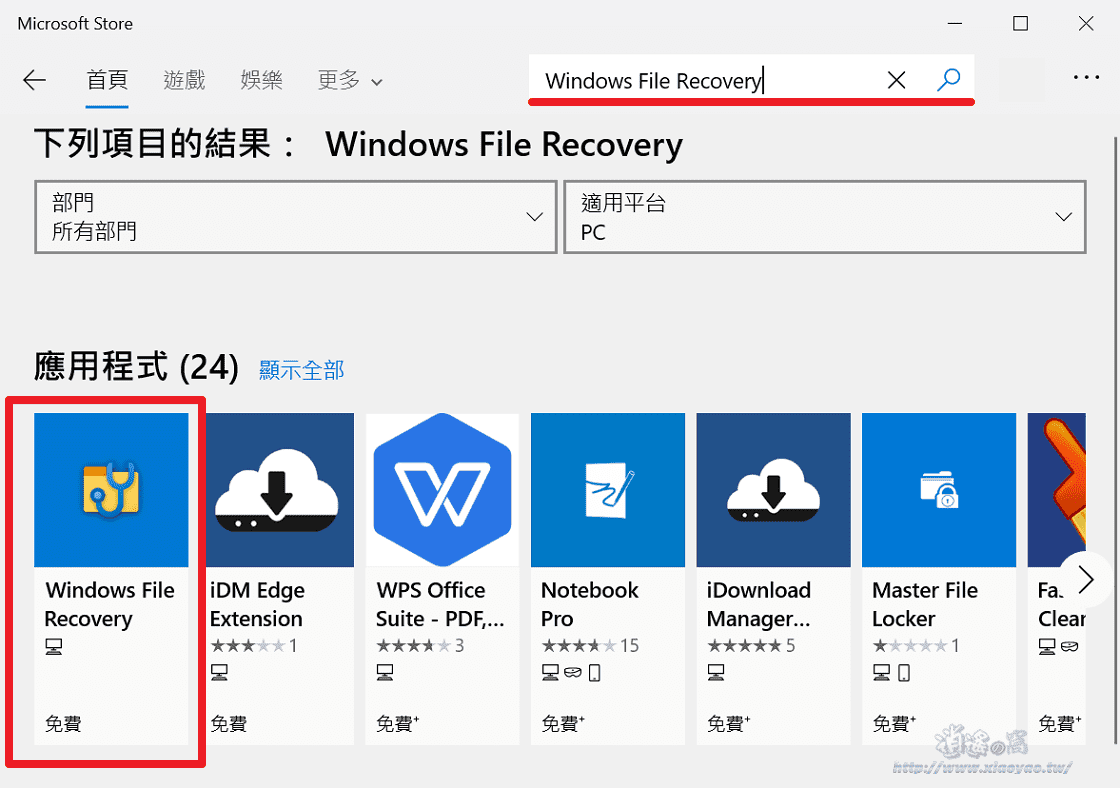
Task: Open the 部門 filter dropdown
Action: tap(296, 216)
